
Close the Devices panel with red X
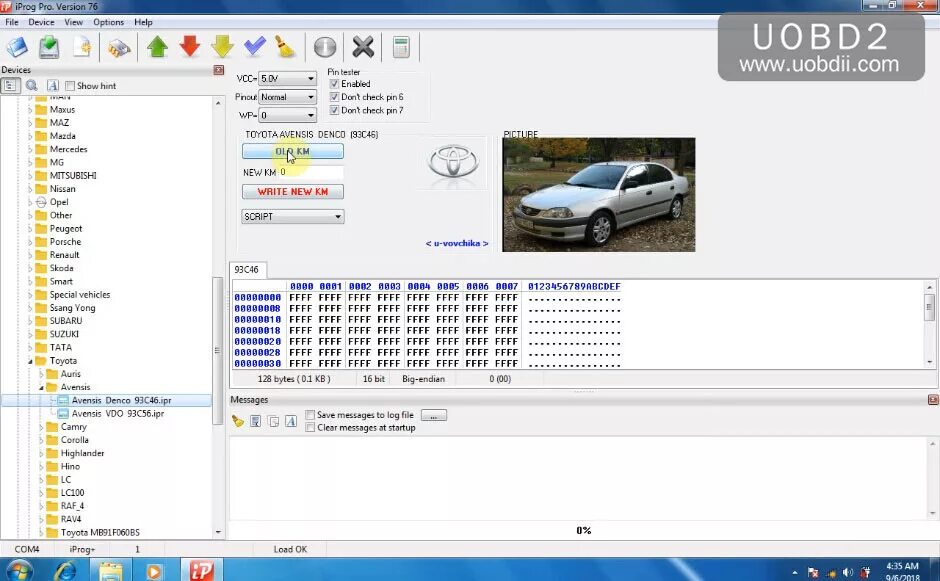click(x=218, y=70)
